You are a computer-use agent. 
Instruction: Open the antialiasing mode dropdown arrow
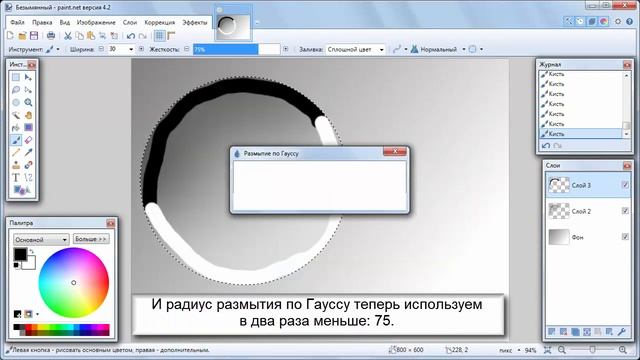[x=406, y=49]
